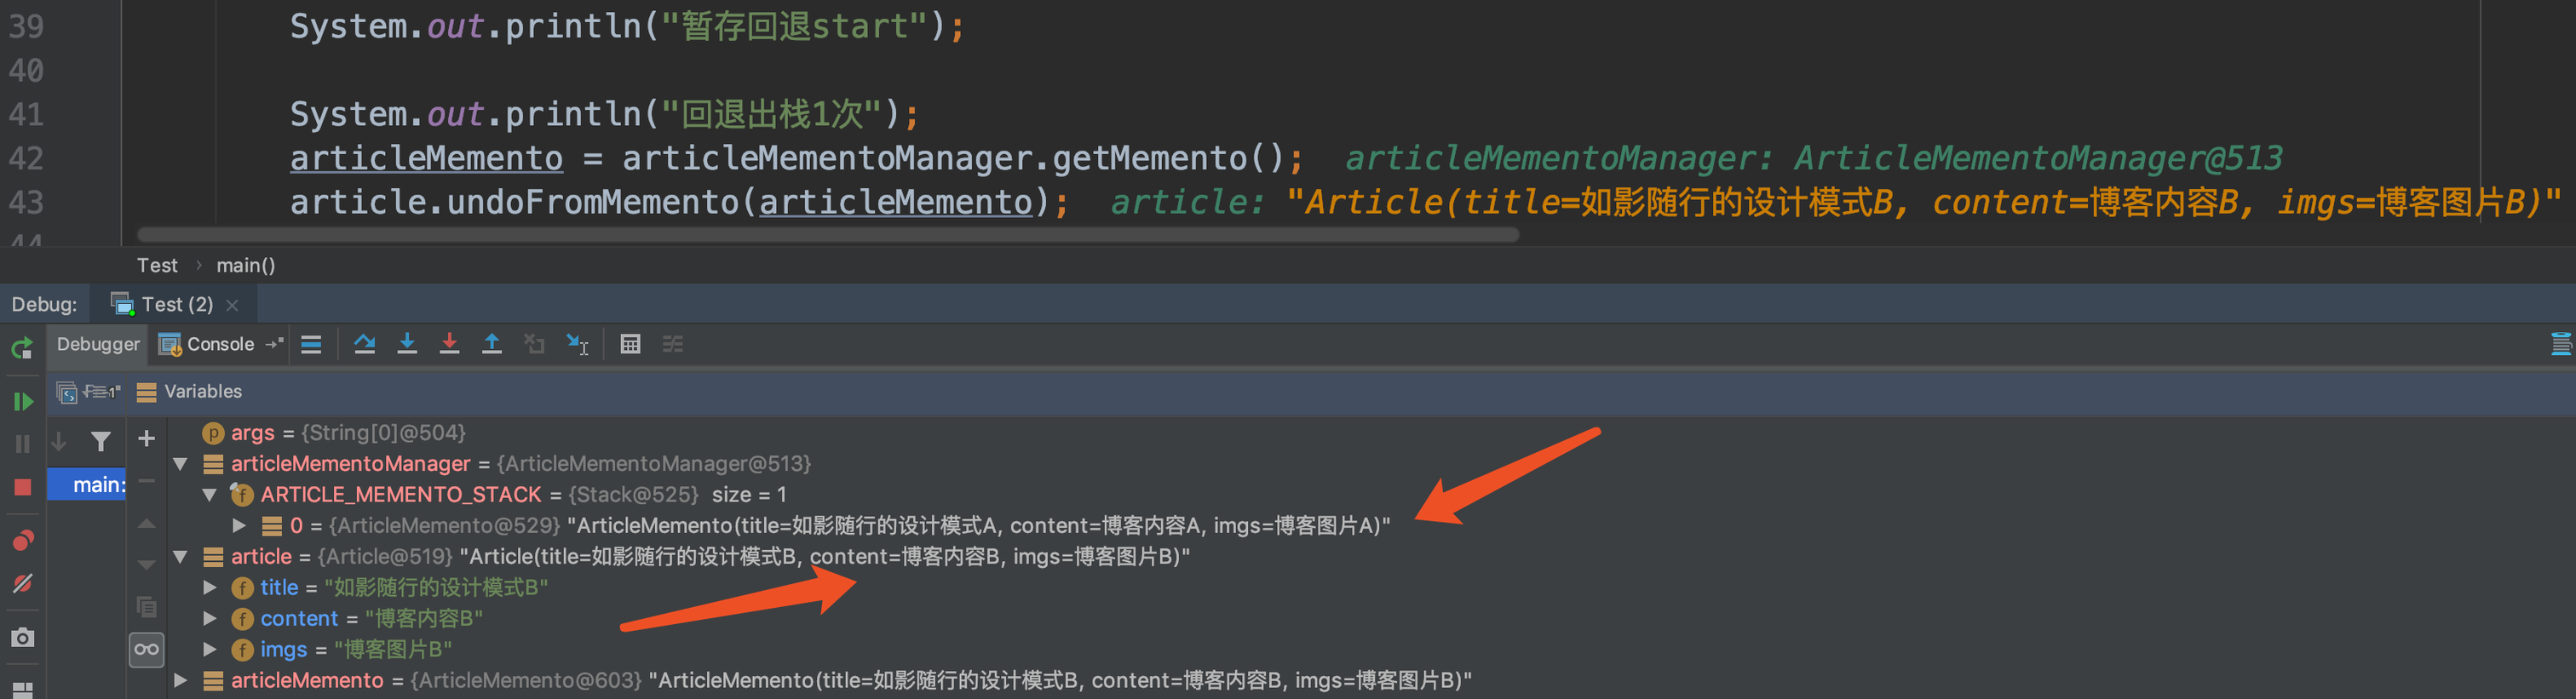Rerun the Test debug session
The height and width of the screenshot is (699, 2576).
point(22,348)
